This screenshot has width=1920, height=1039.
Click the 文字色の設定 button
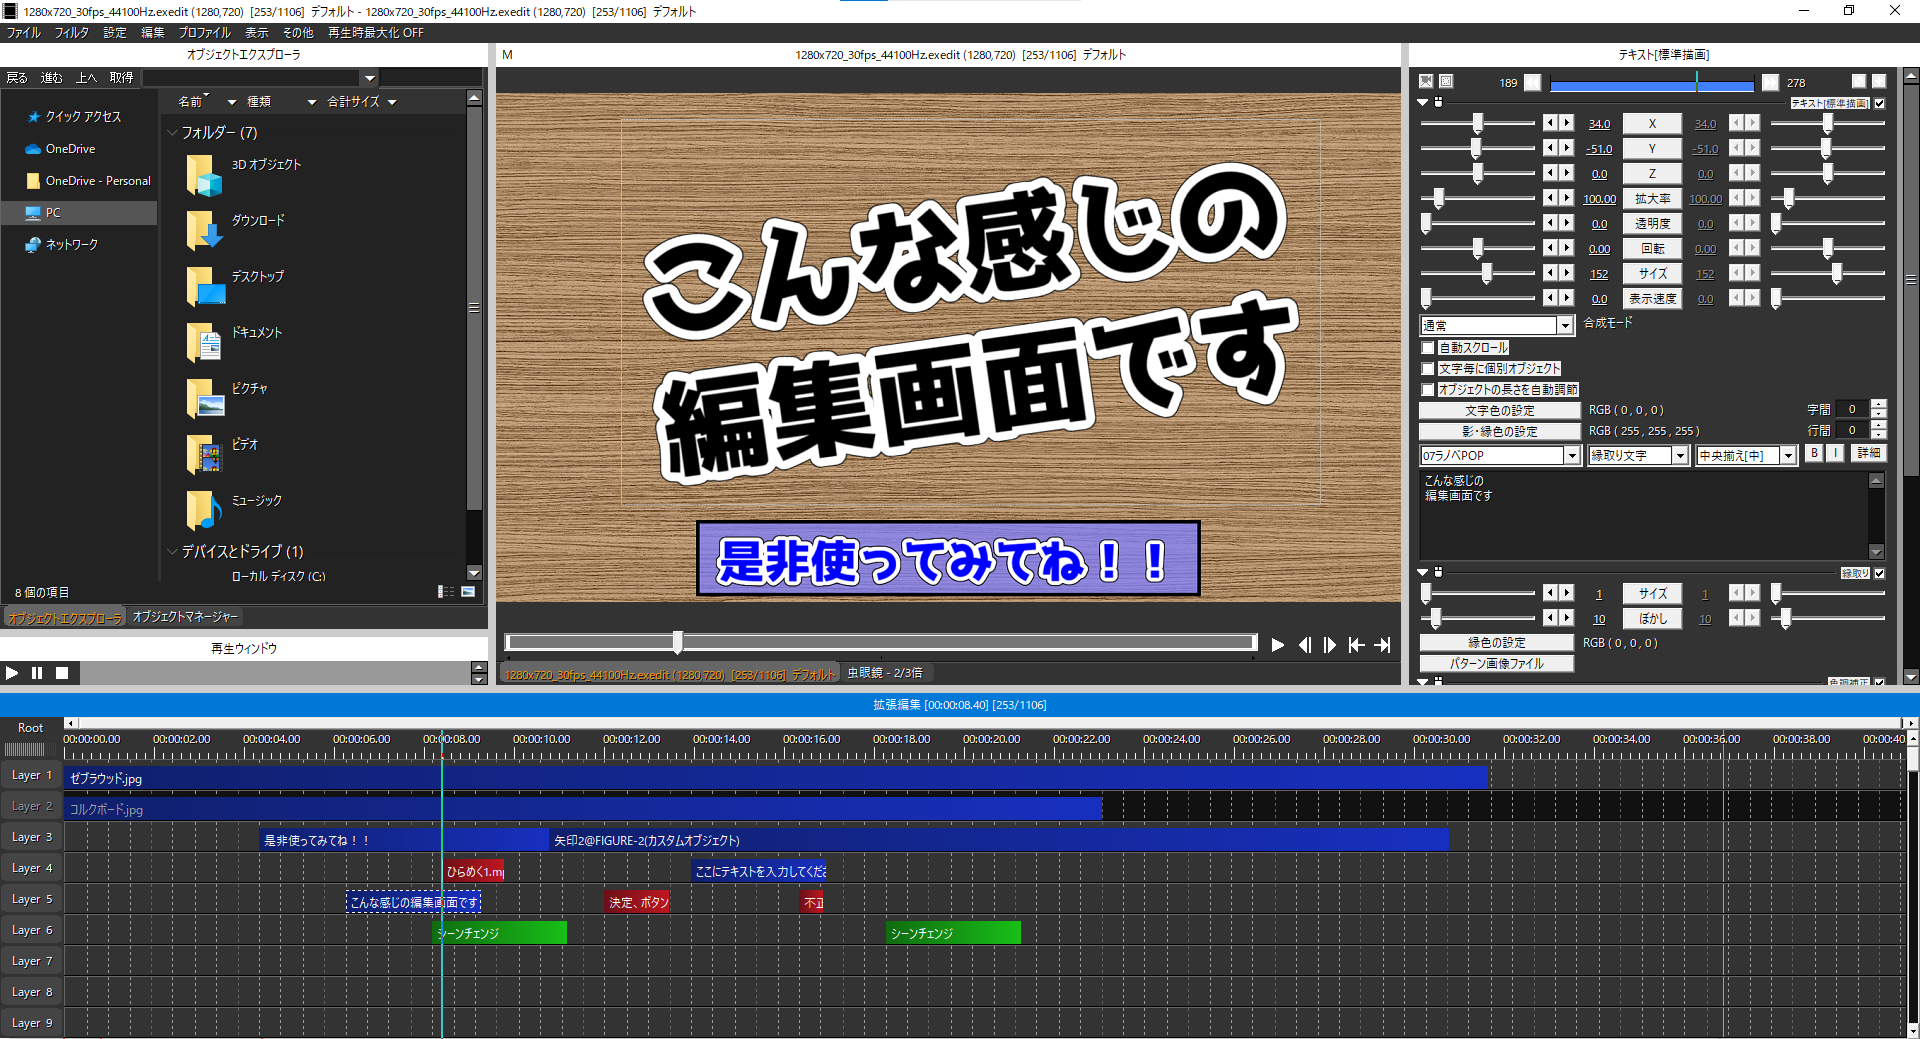click(x=1497, y=409)
